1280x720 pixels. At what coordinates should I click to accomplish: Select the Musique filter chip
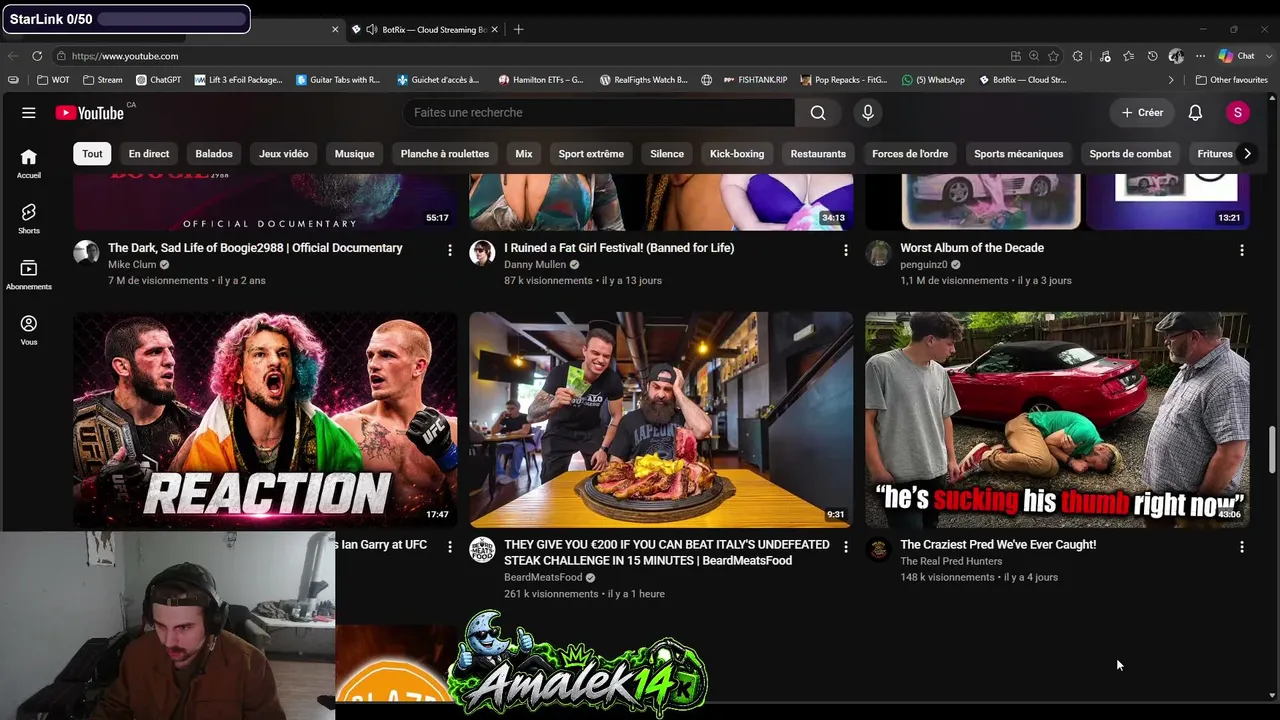tap(354, 154)
